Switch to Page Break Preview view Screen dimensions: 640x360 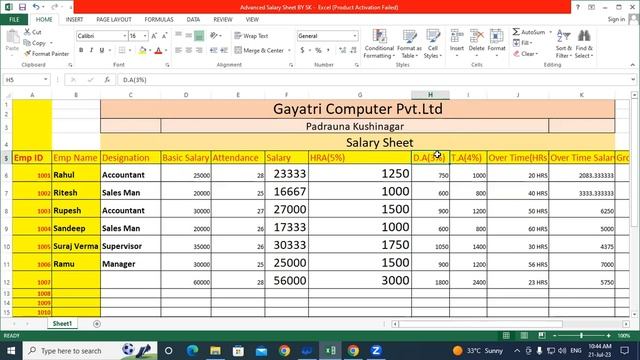542,336
